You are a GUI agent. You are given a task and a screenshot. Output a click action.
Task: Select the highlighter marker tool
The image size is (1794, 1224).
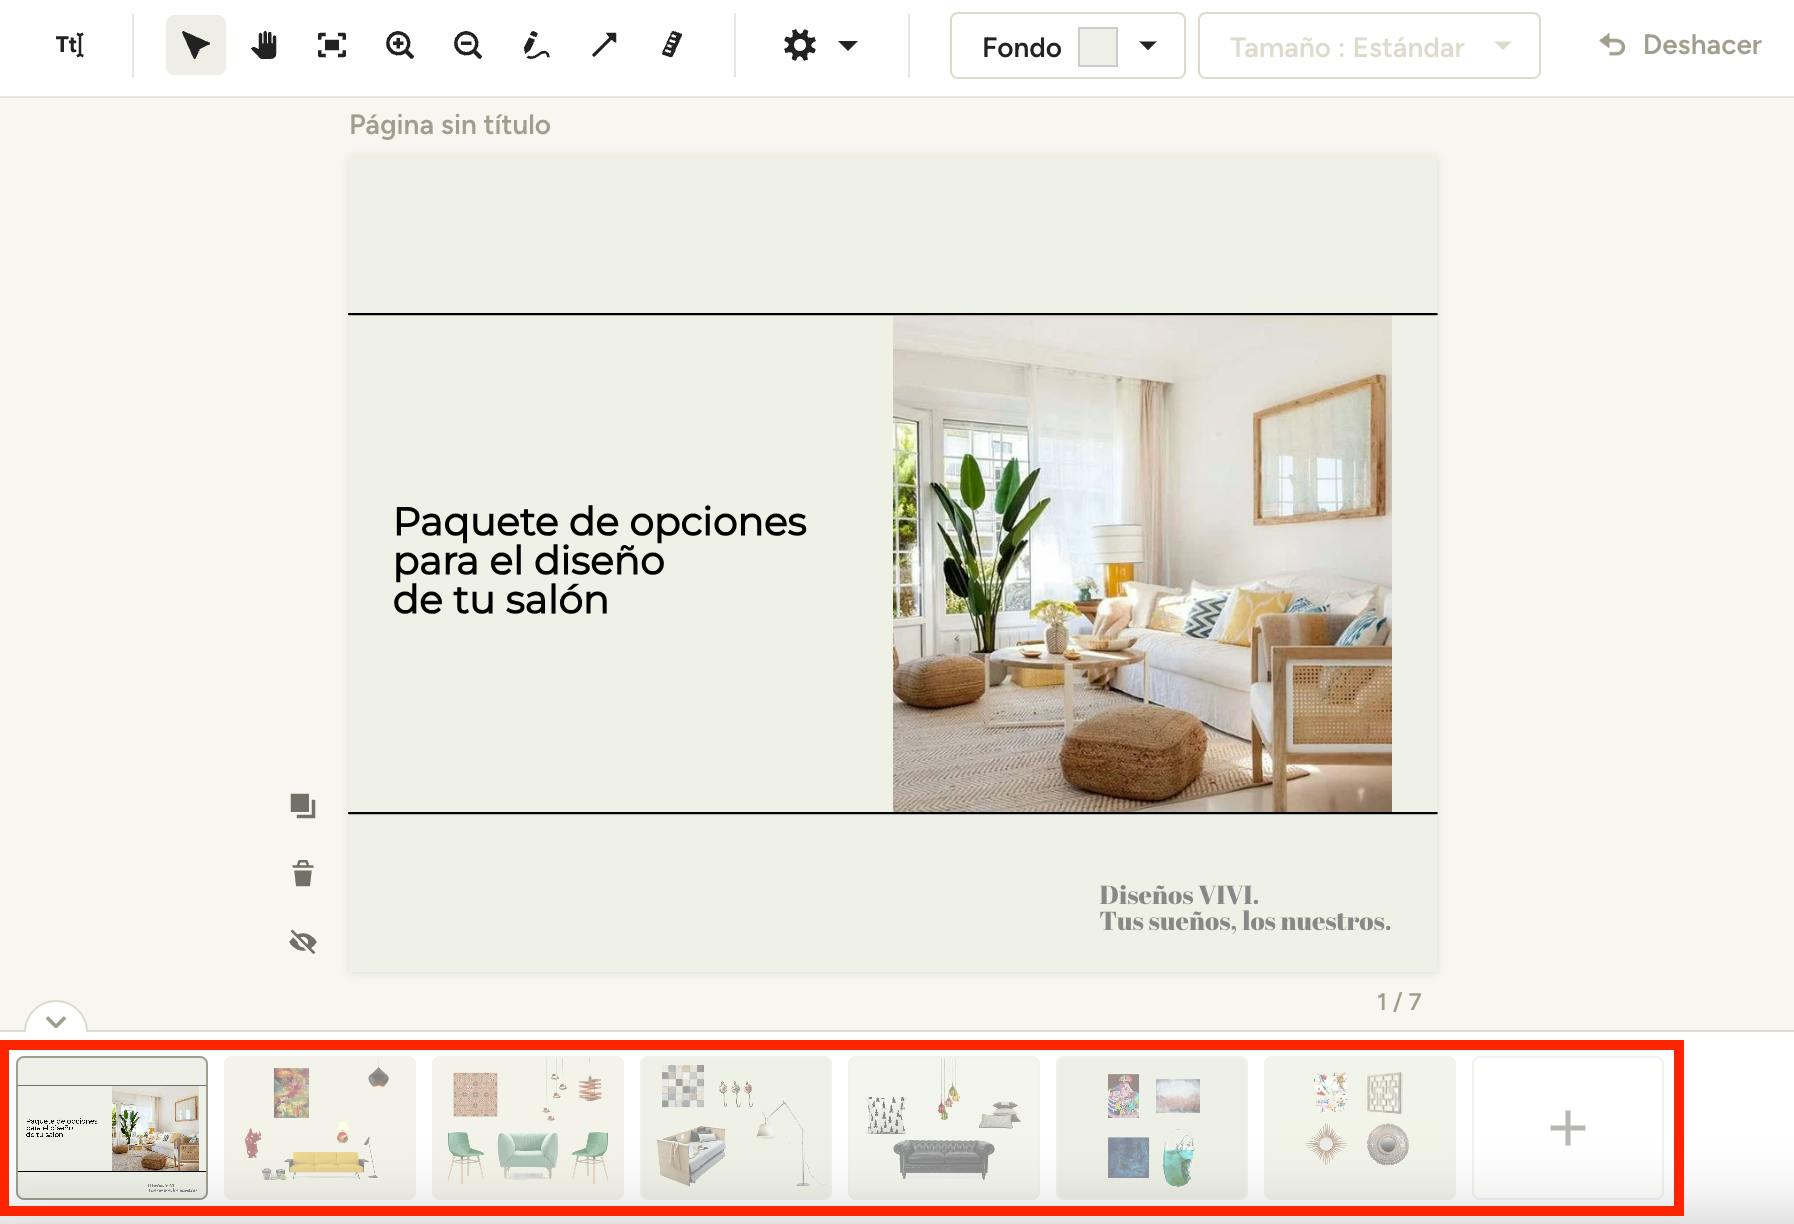click(672, 45)
